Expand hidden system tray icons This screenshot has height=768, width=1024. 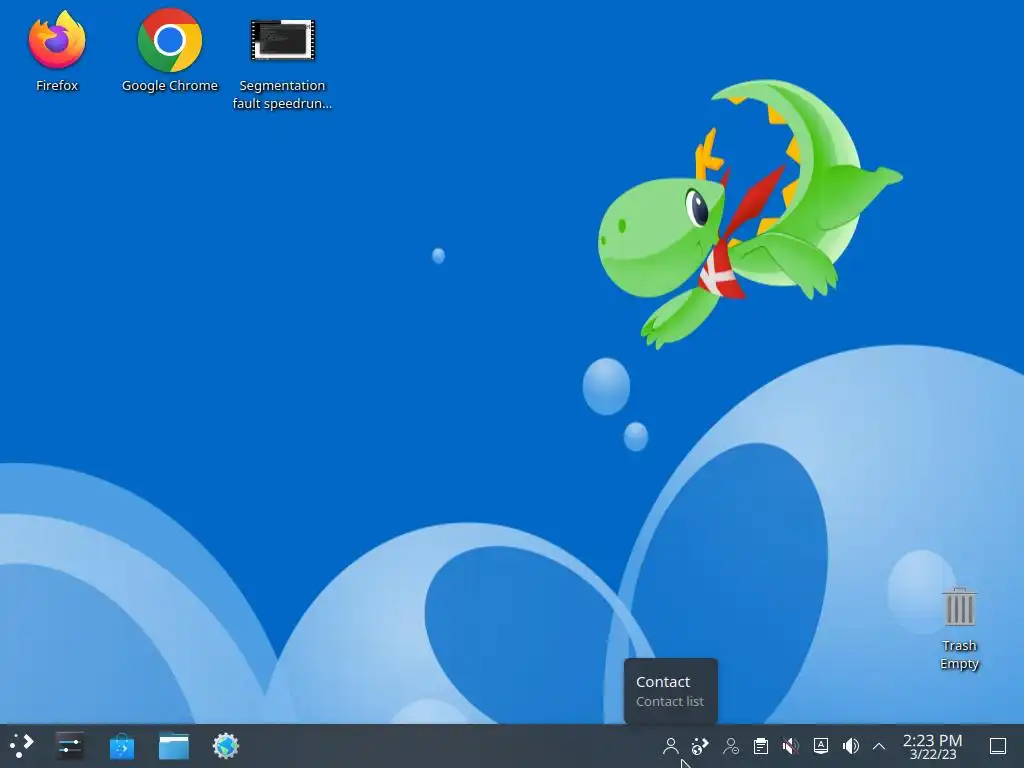(x=879, y=746)
